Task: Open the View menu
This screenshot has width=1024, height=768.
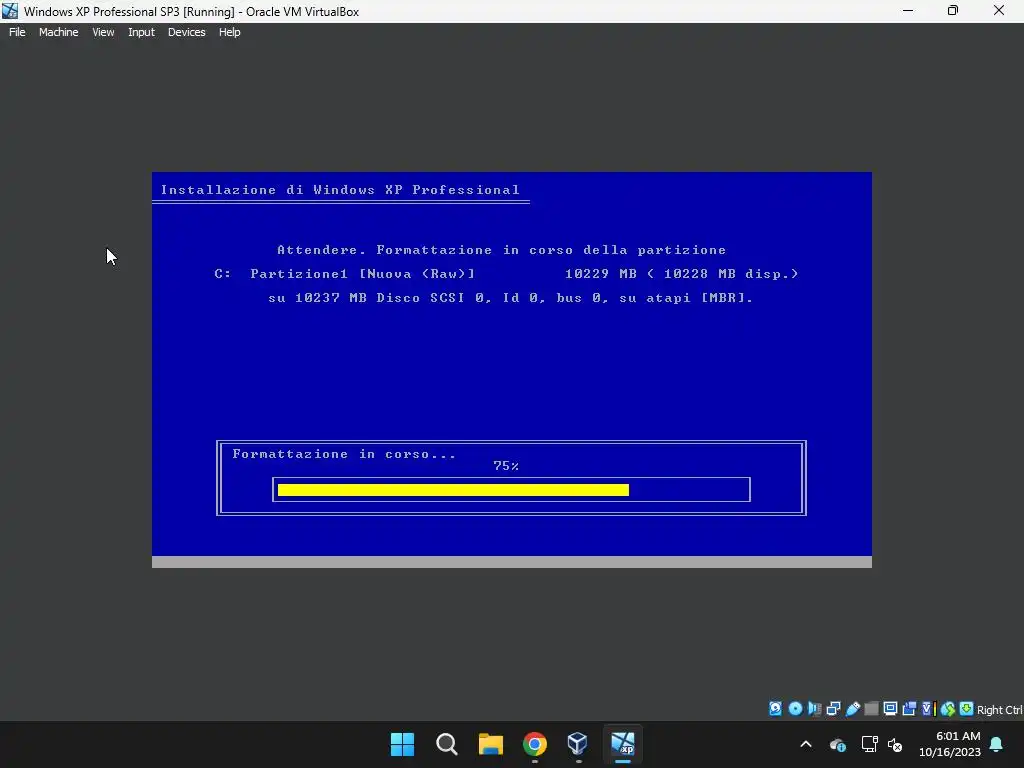Action: click(103, 32)
